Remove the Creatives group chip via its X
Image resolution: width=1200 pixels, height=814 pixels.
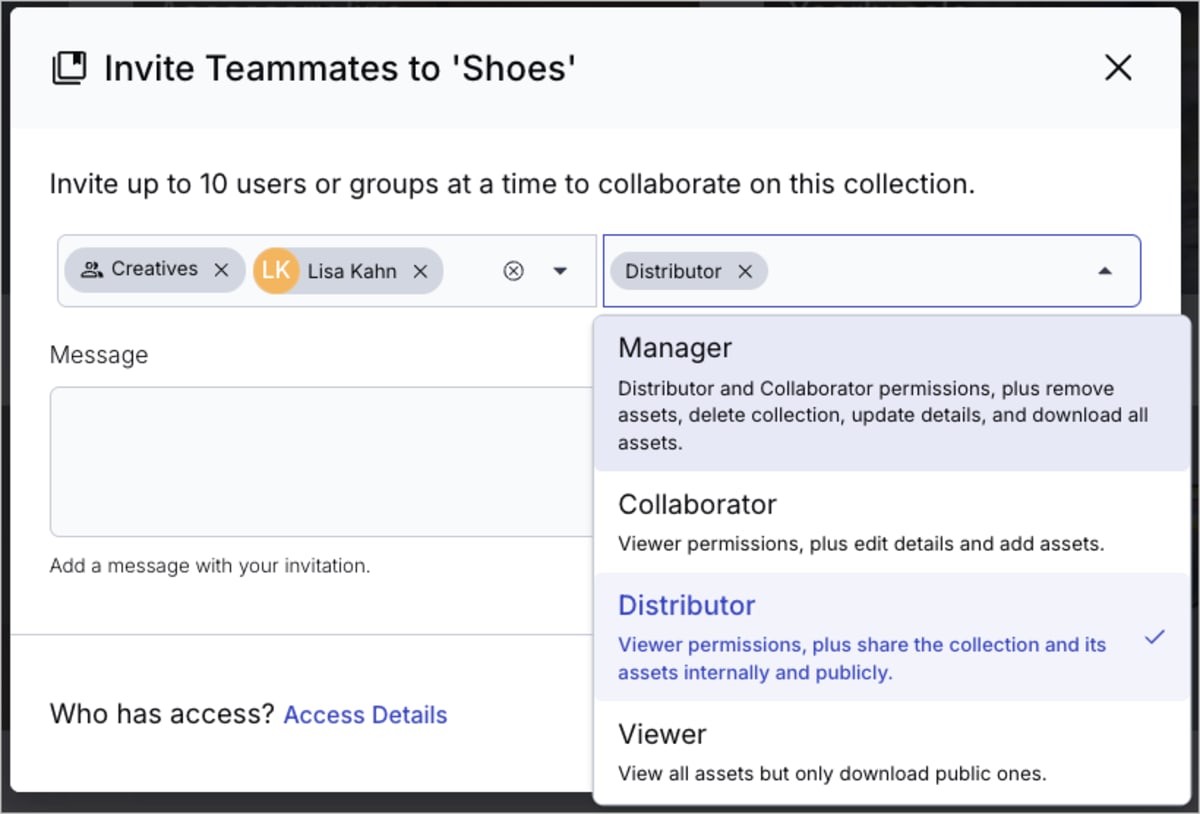(x=224, y=268)
